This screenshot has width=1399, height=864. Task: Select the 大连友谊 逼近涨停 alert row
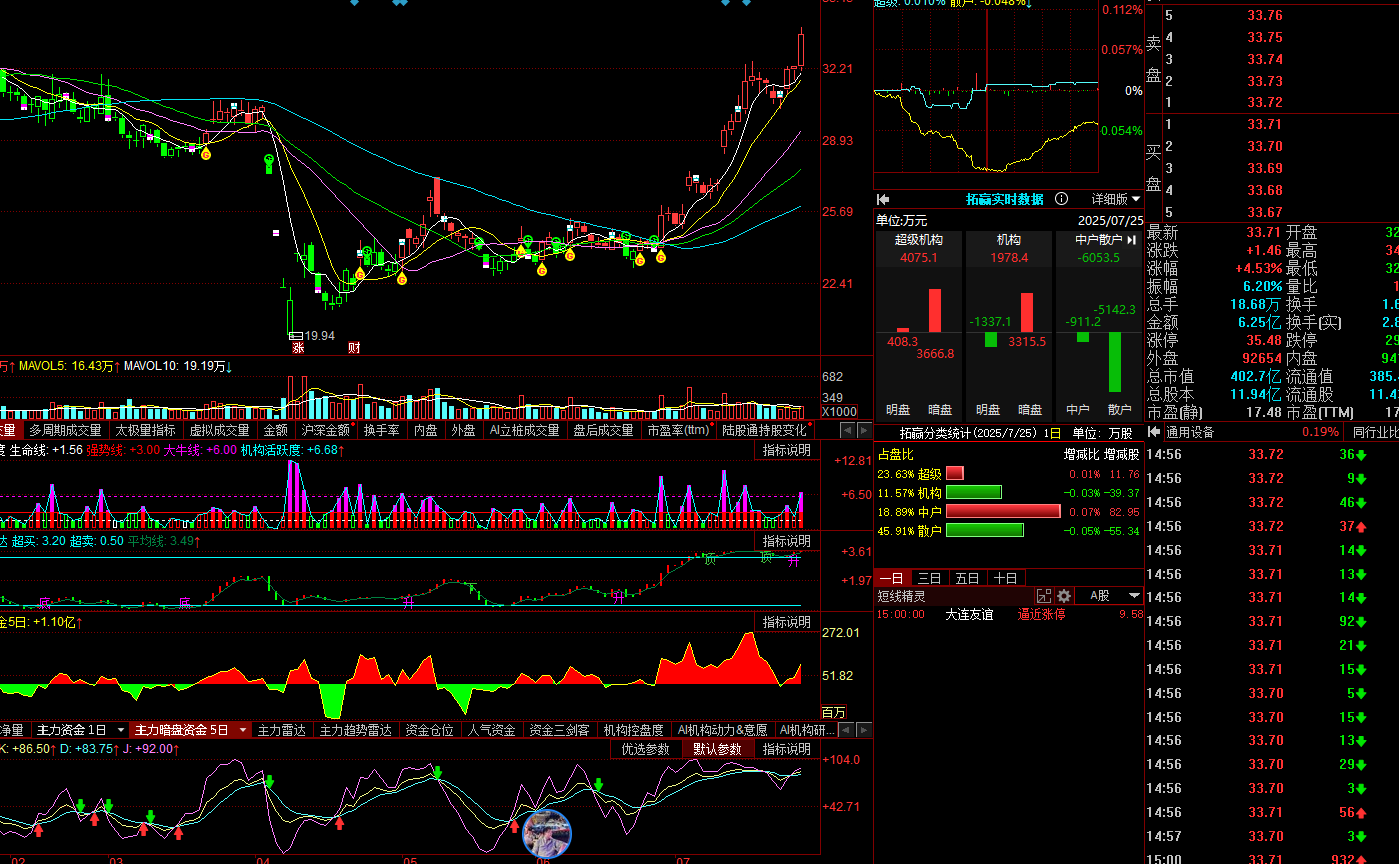tap(1010, 614)
